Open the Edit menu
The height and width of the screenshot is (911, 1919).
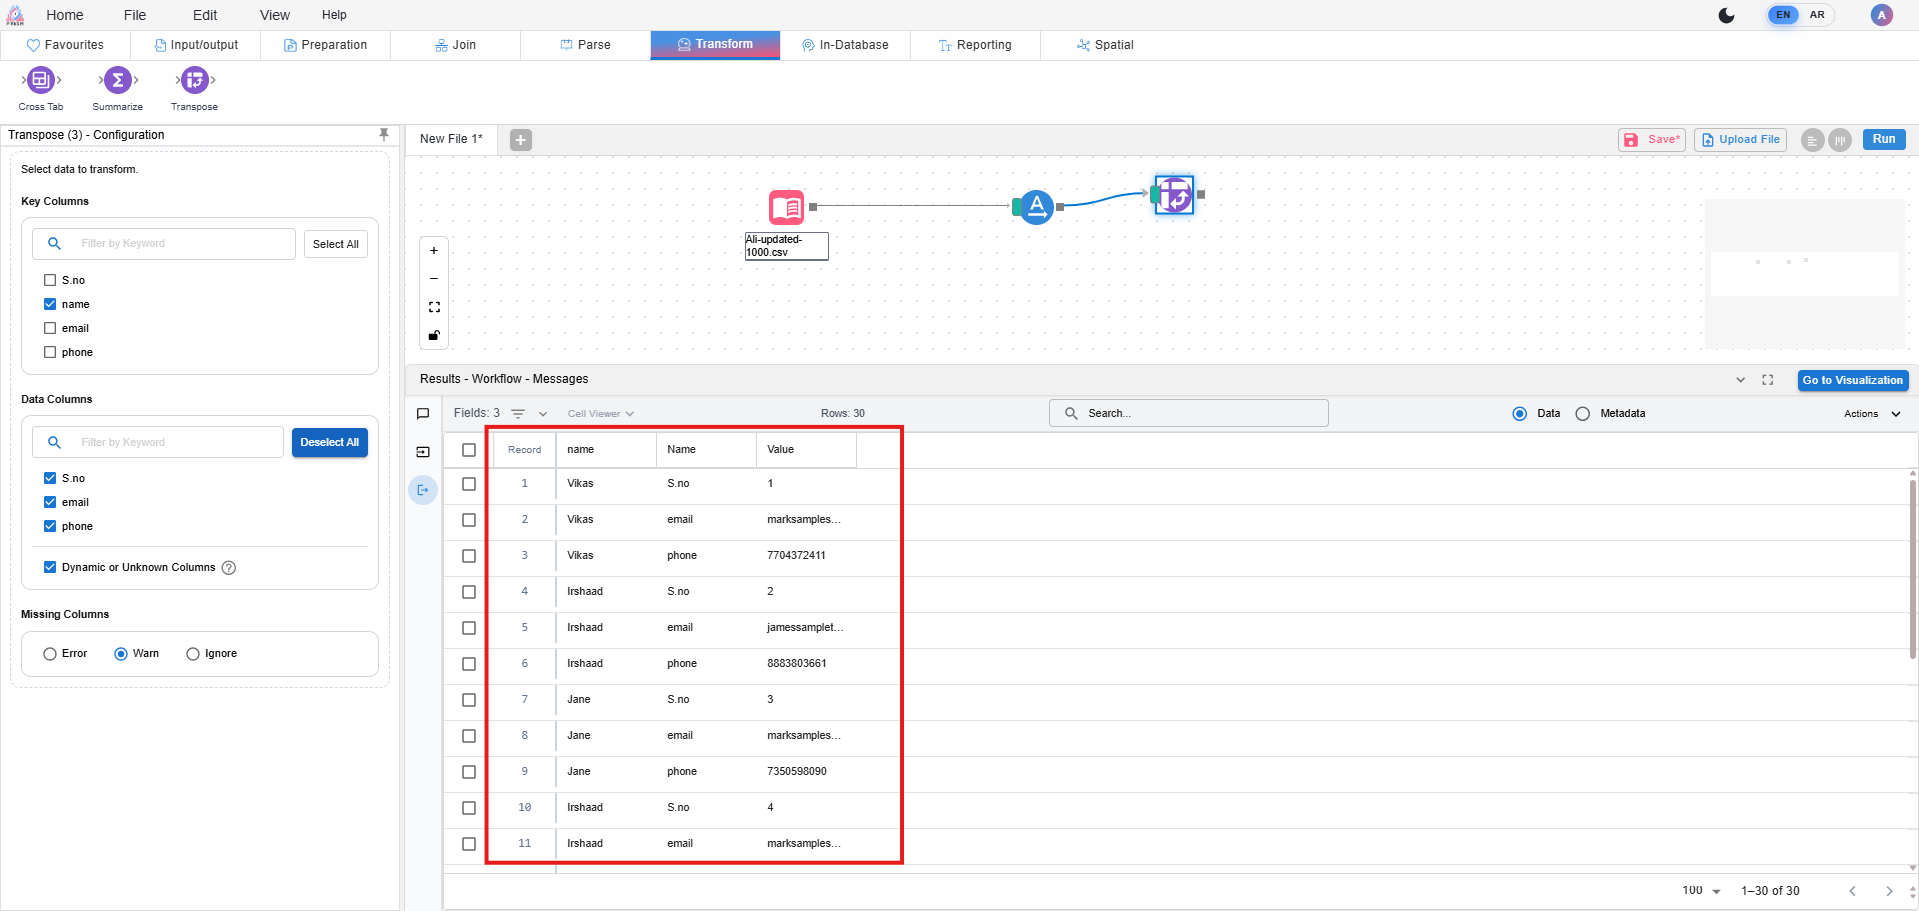click(205, 15)
